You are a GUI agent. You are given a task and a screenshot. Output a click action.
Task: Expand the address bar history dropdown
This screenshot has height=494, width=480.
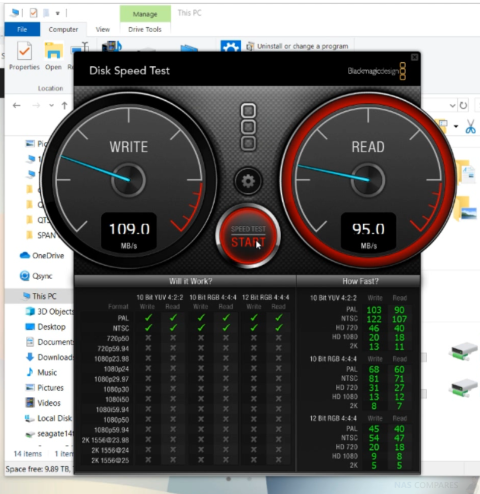[x=452, y=106]
